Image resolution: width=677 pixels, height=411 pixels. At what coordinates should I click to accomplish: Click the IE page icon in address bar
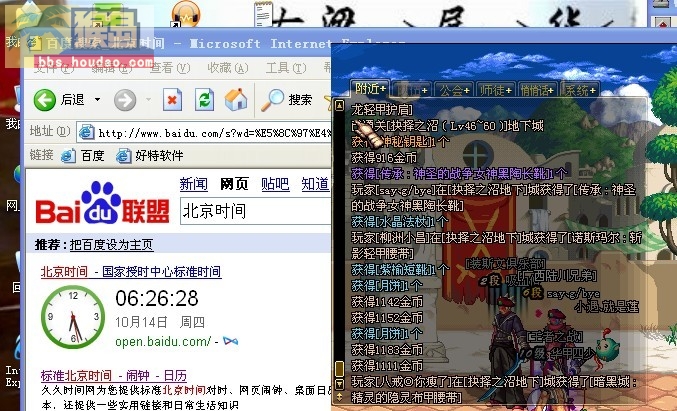[86, 133]
